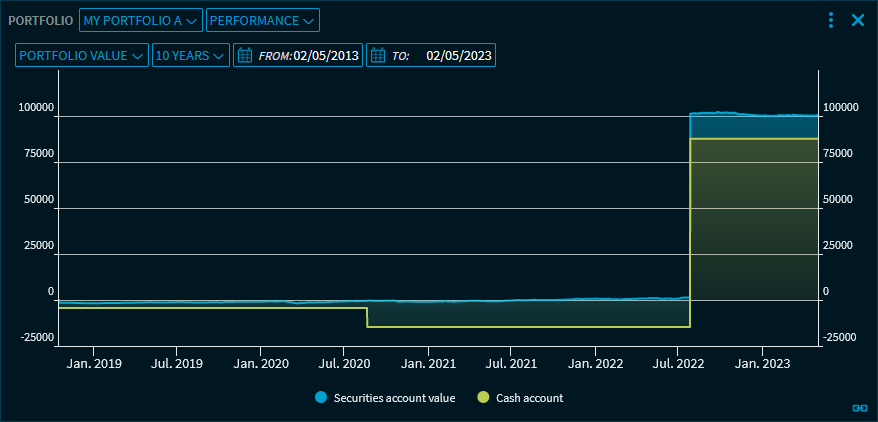Image resolution: width=878 pixels, height=422 pixels.
Task: Click the 100000 label on left axis
Action: (36, 107)
